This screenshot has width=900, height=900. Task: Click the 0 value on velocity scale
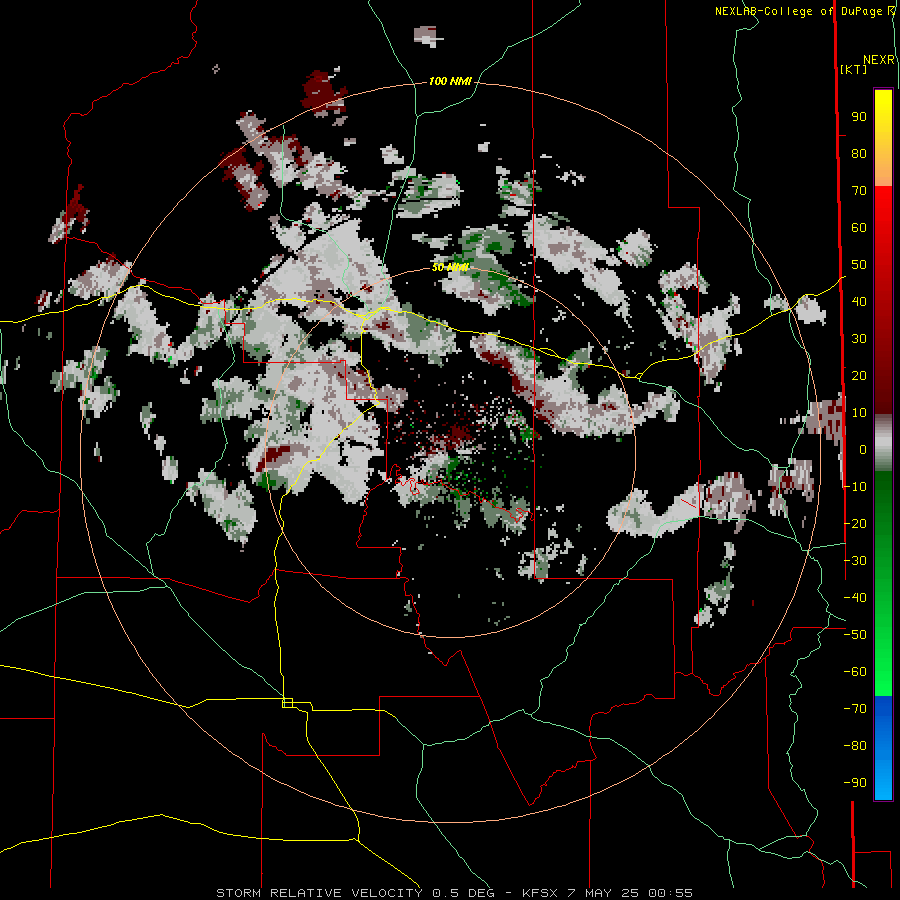click(x=863, y=450)
